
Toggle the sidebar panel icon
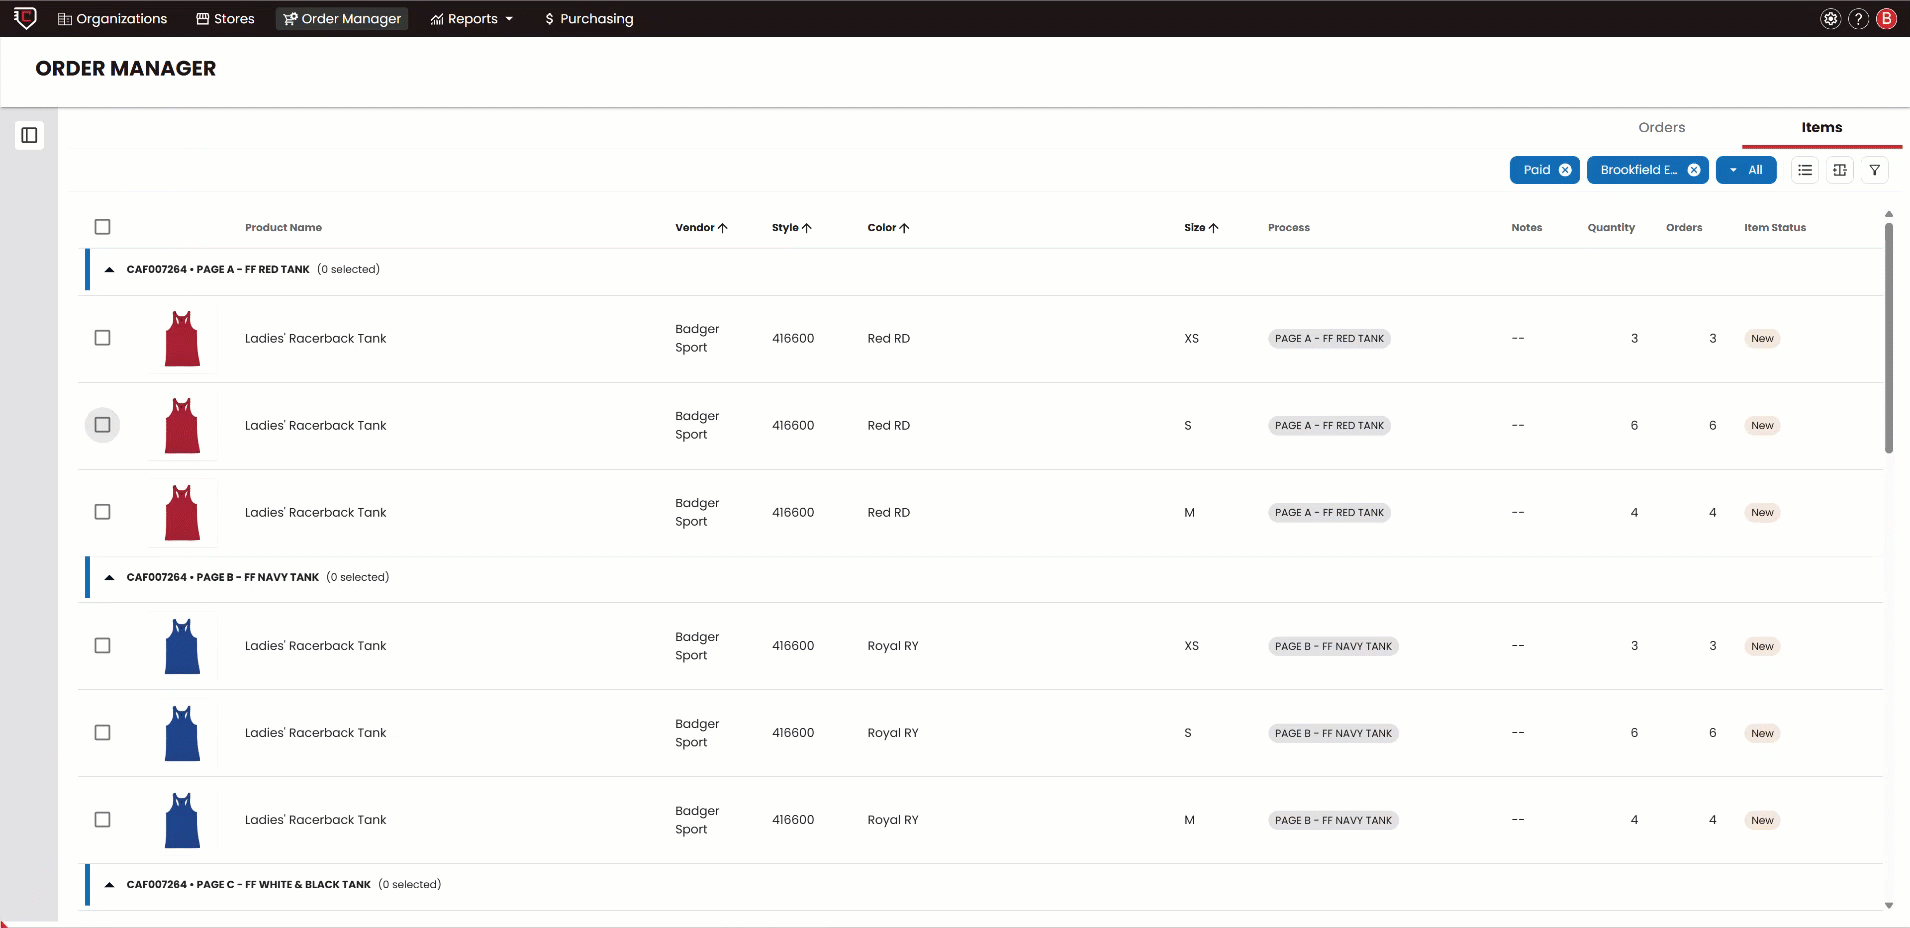pyautogui.click(x=29, y=135)
